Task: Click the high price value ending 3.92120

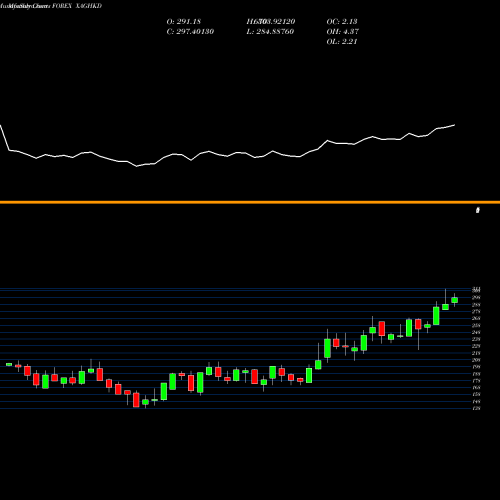Action: point(271,22)
